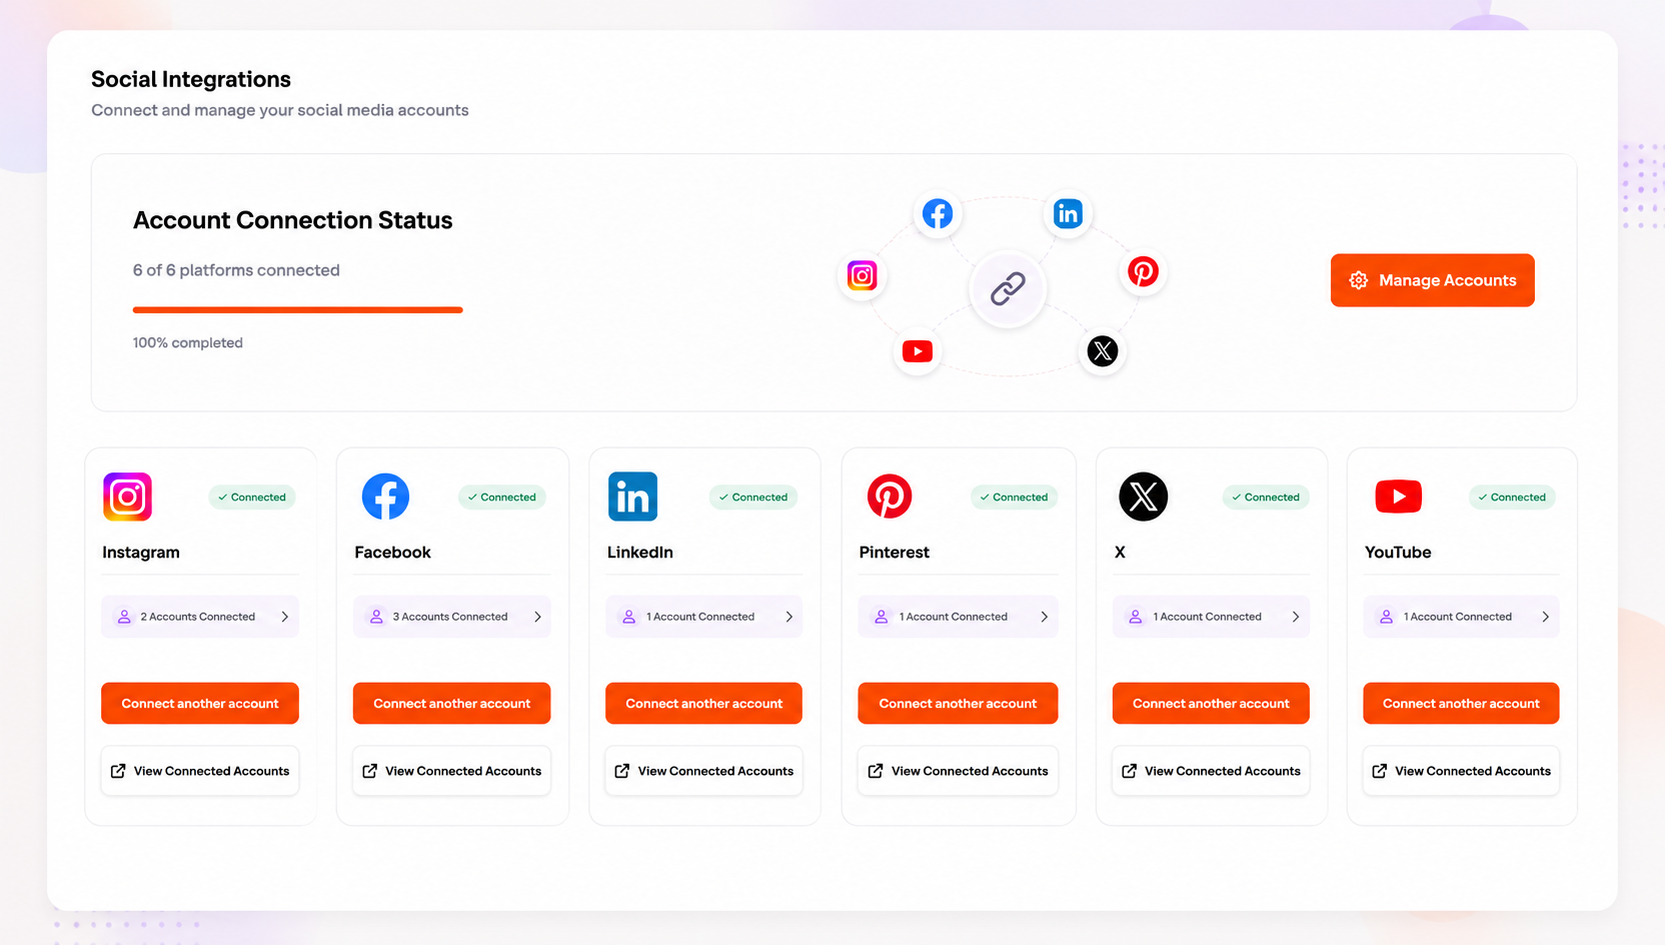Click 'Connect and manage your social media accounts' subtitle

click(x=280, y=110)
